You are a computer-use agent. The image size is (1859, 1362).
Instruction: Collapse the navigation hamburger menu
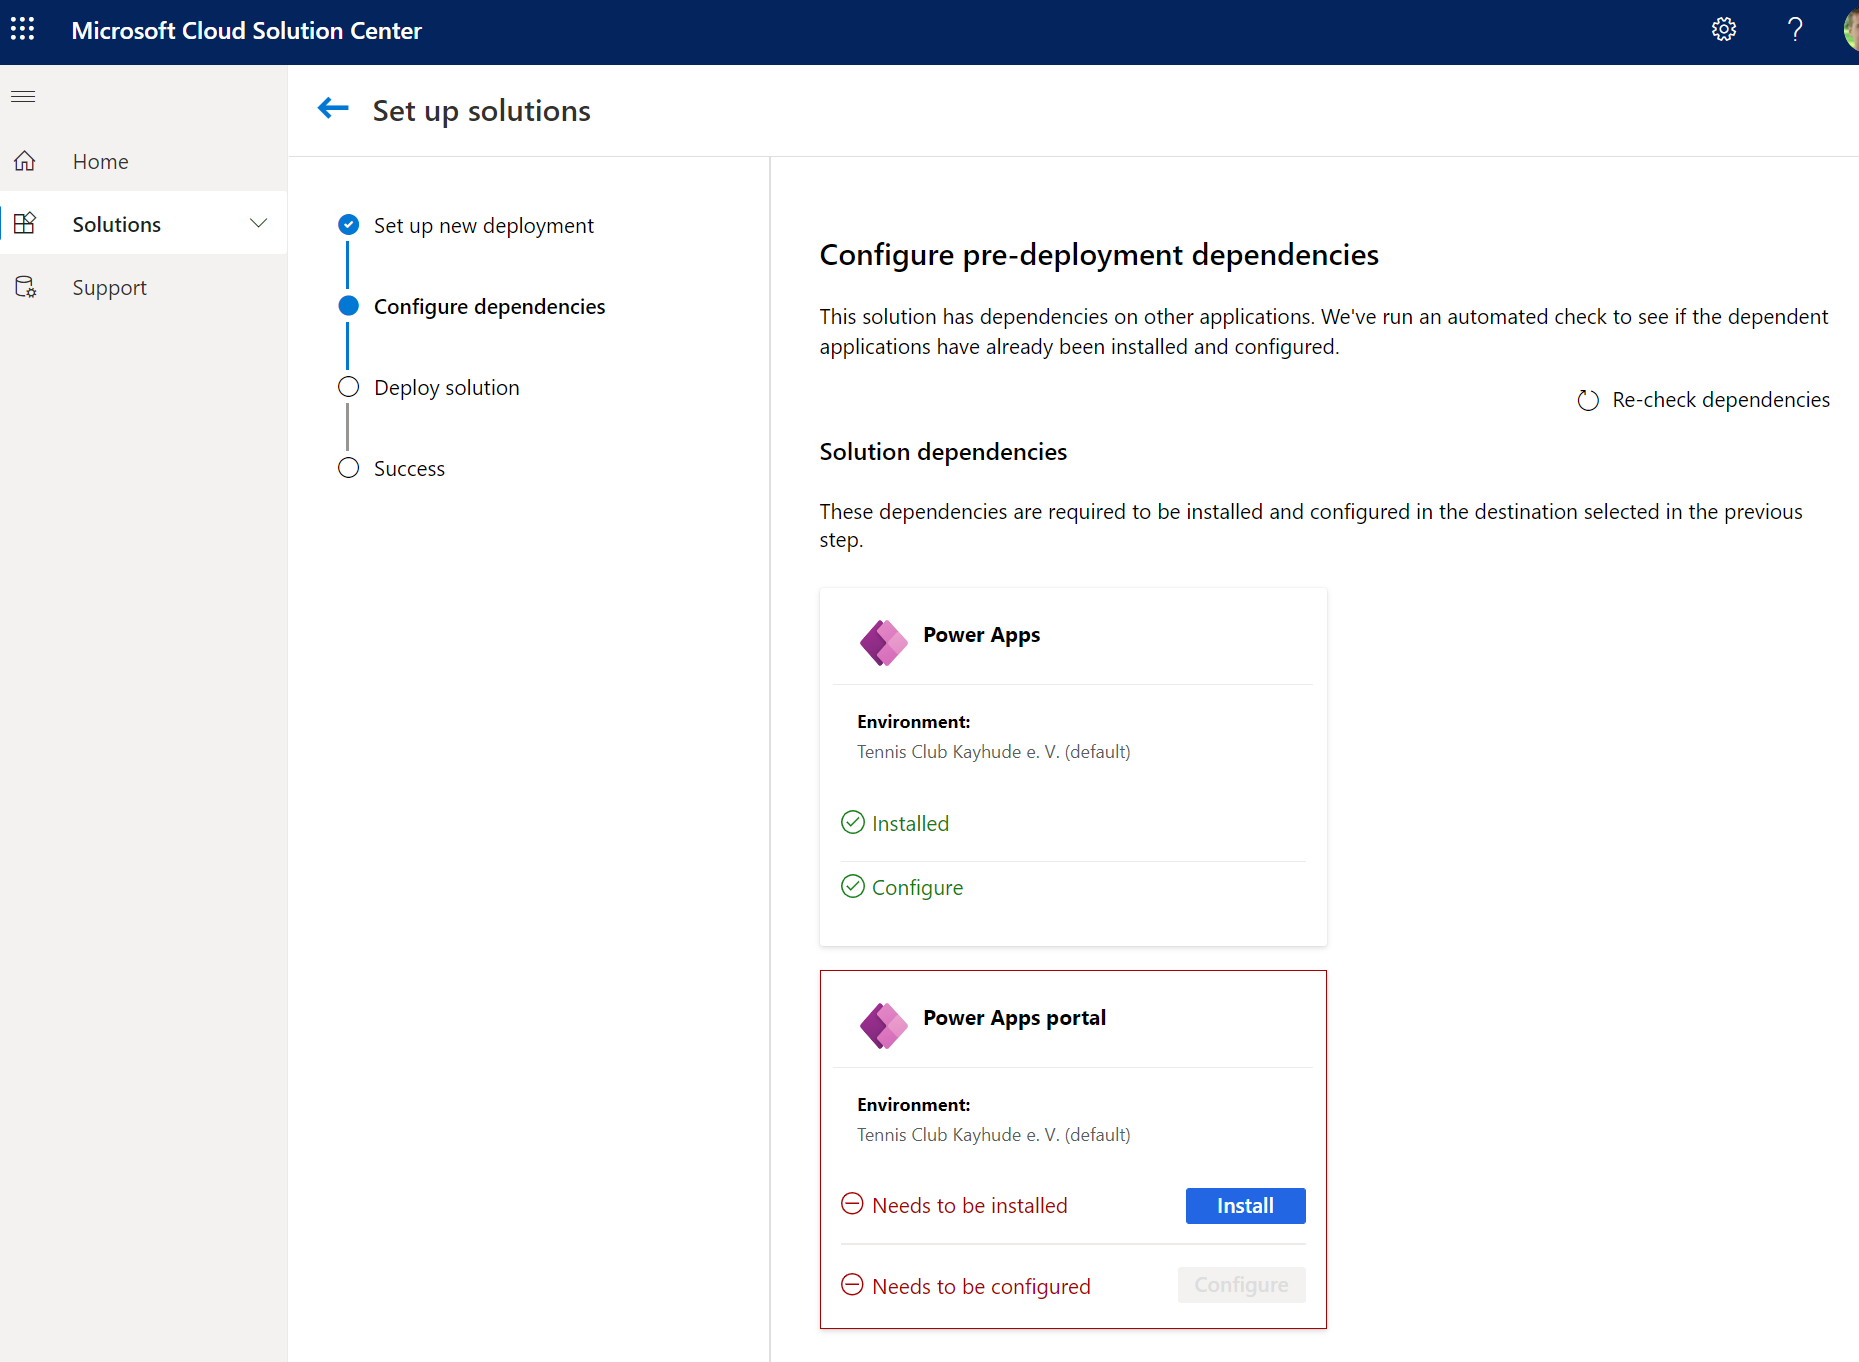click(x=23, y=96)
